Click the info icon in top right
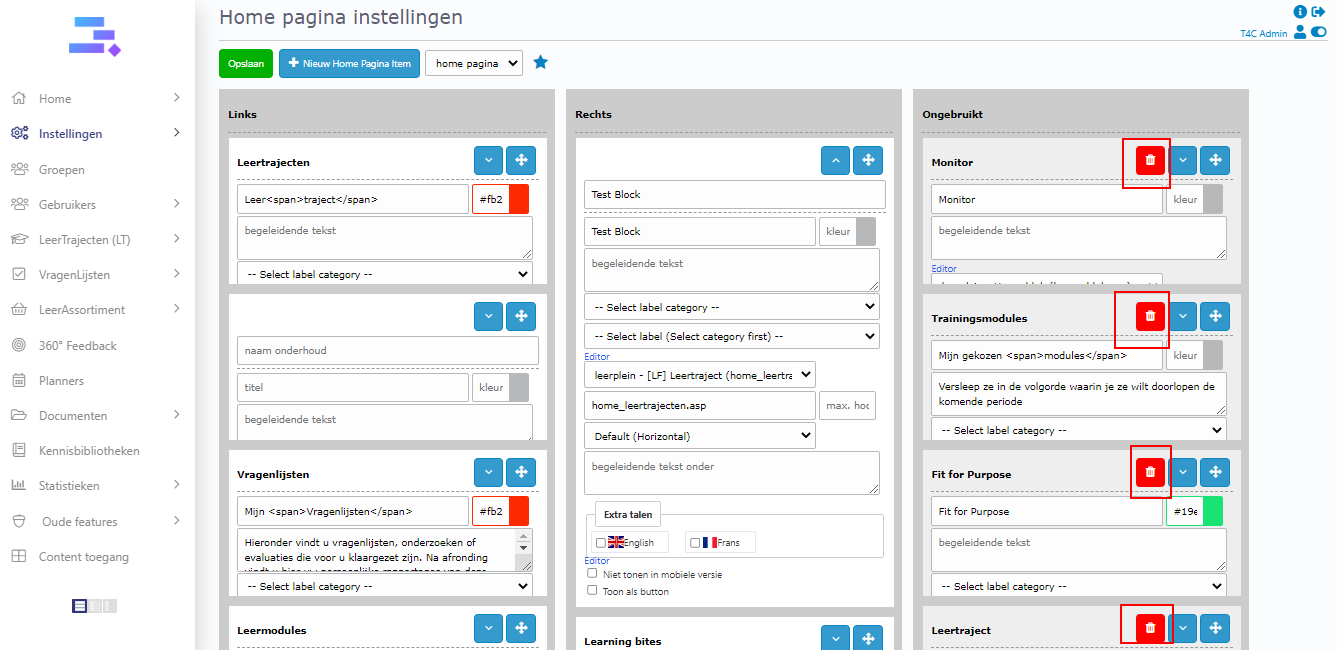Screen dimensions: 1337x650 (x=1300, y=12)
